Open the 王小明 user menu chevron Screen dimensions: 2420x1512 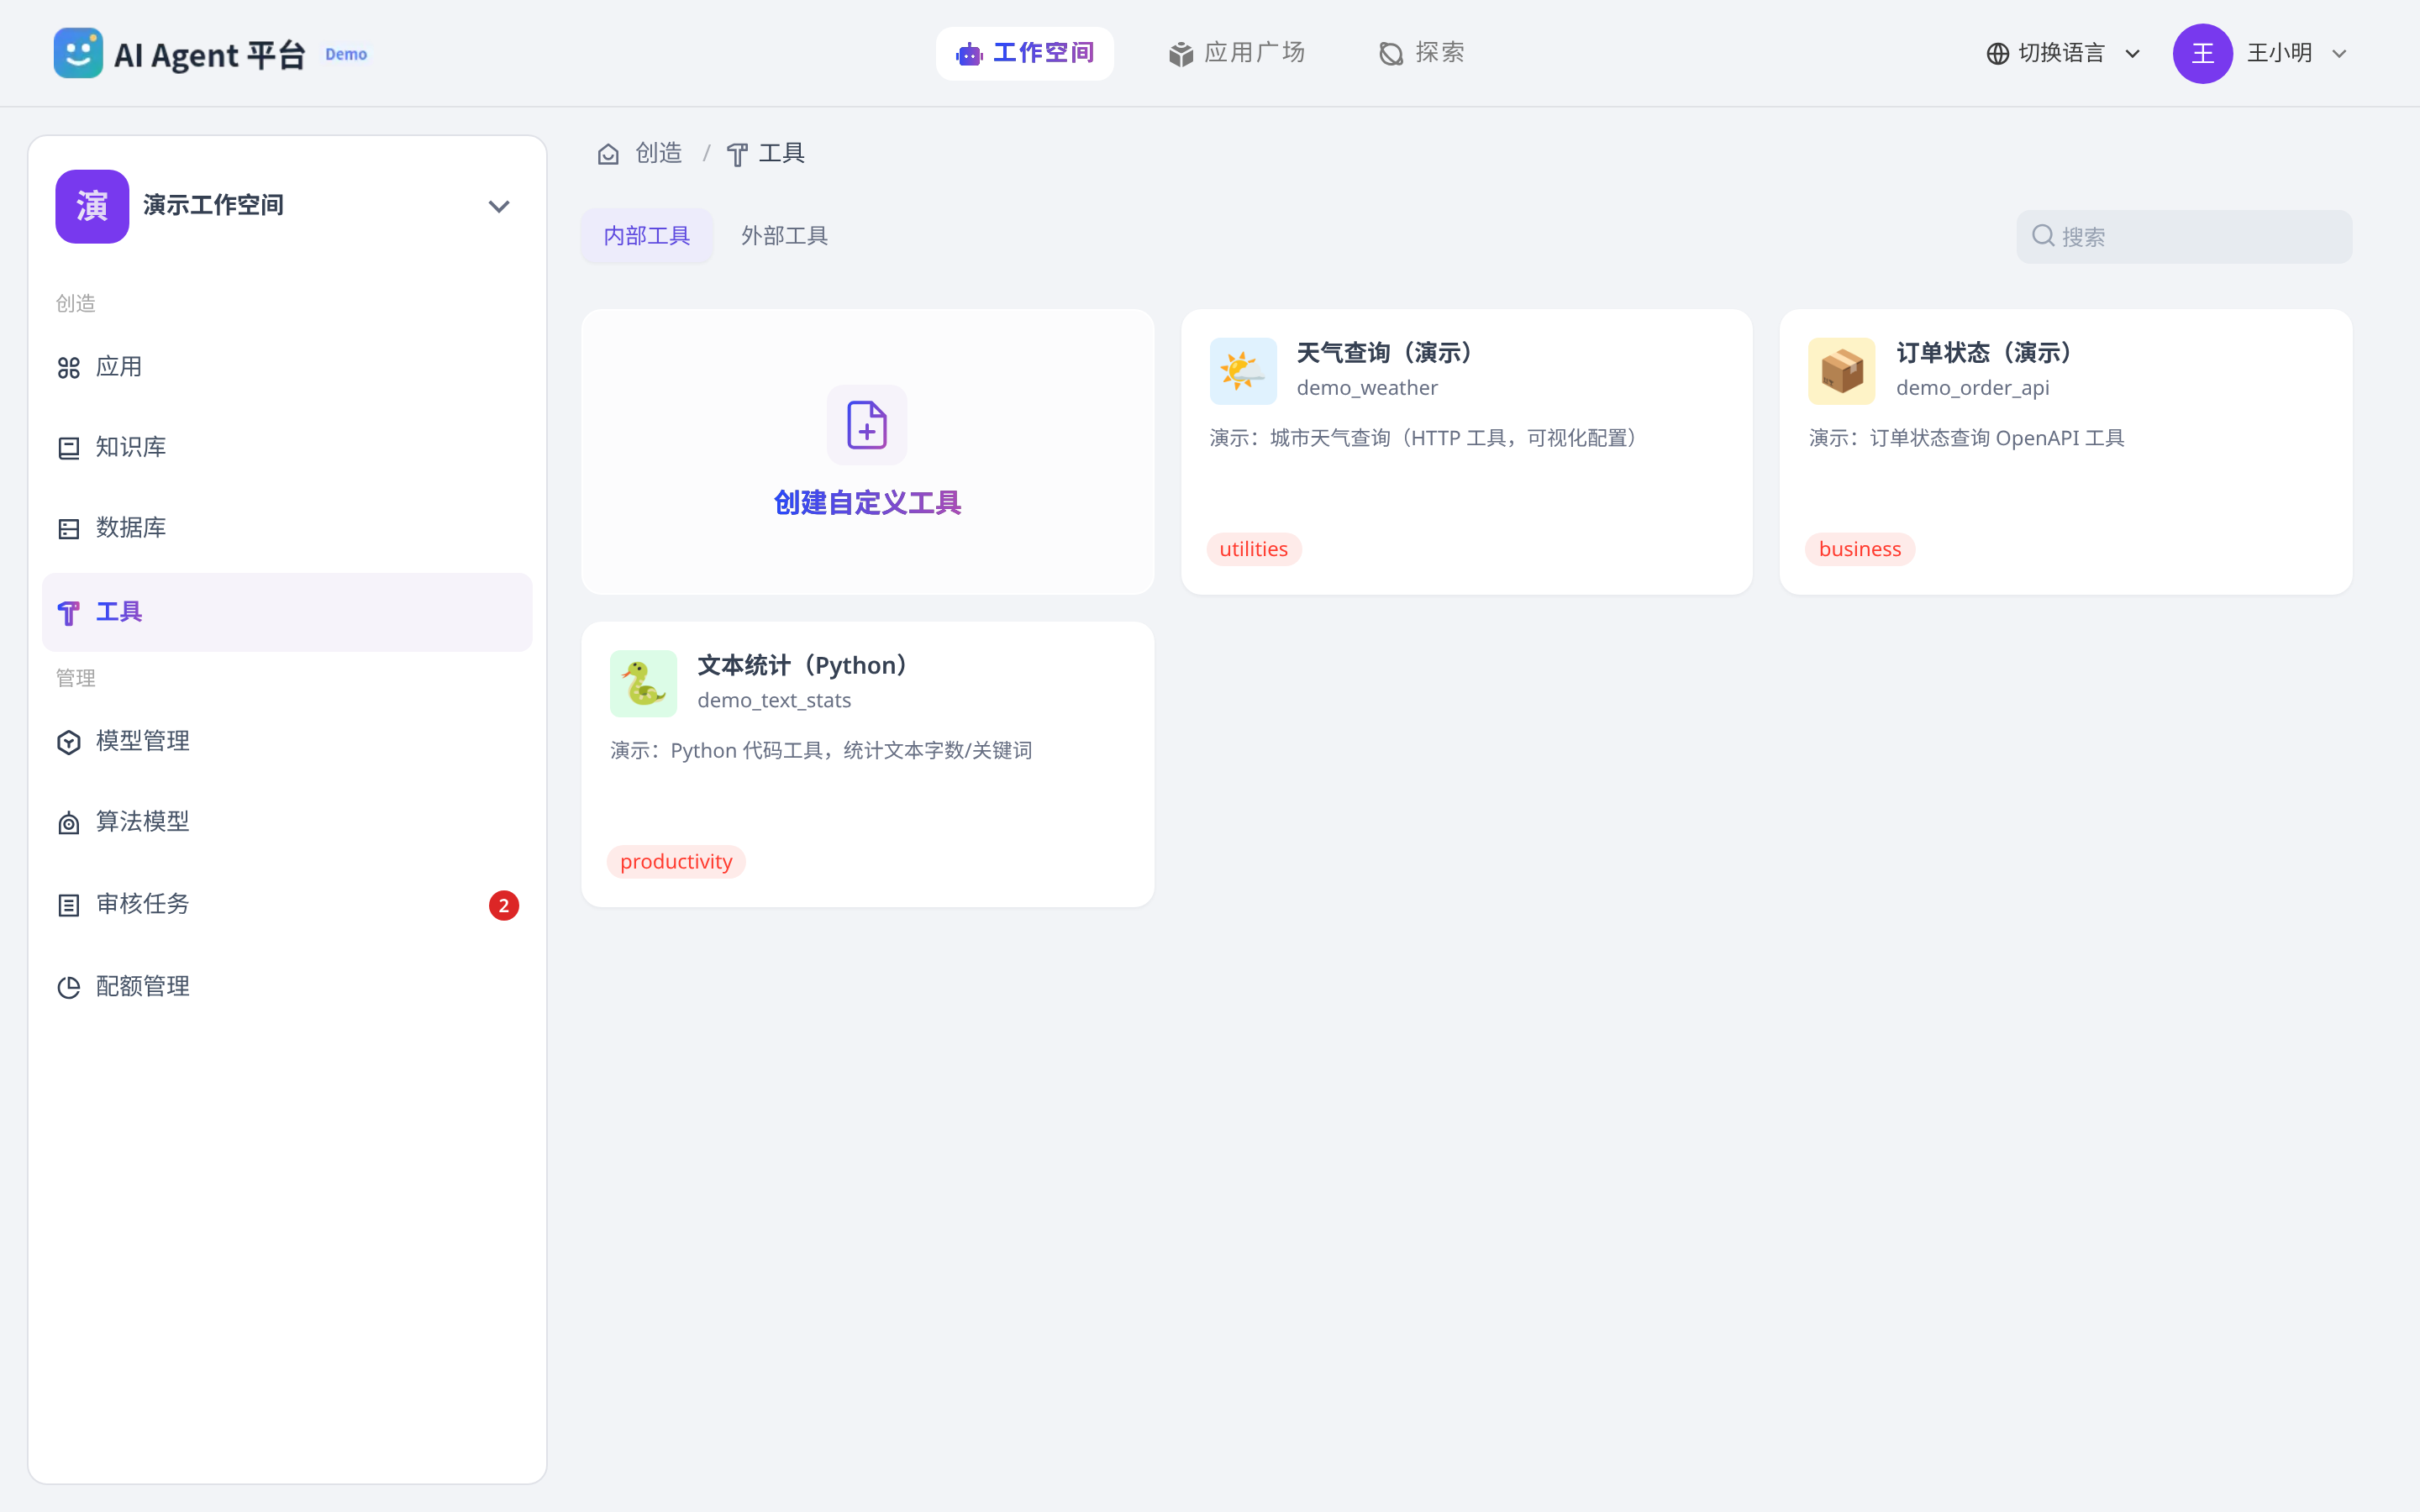[x=2339, y=54]
